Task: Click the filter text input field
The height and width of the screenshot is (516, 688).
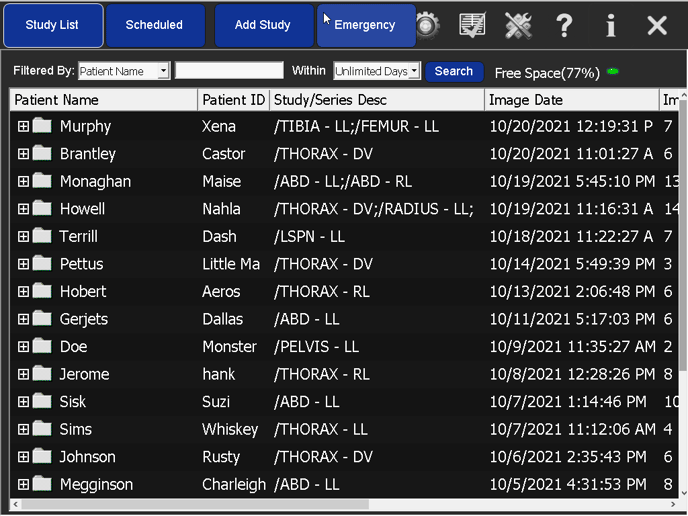Action: (230, 71)
